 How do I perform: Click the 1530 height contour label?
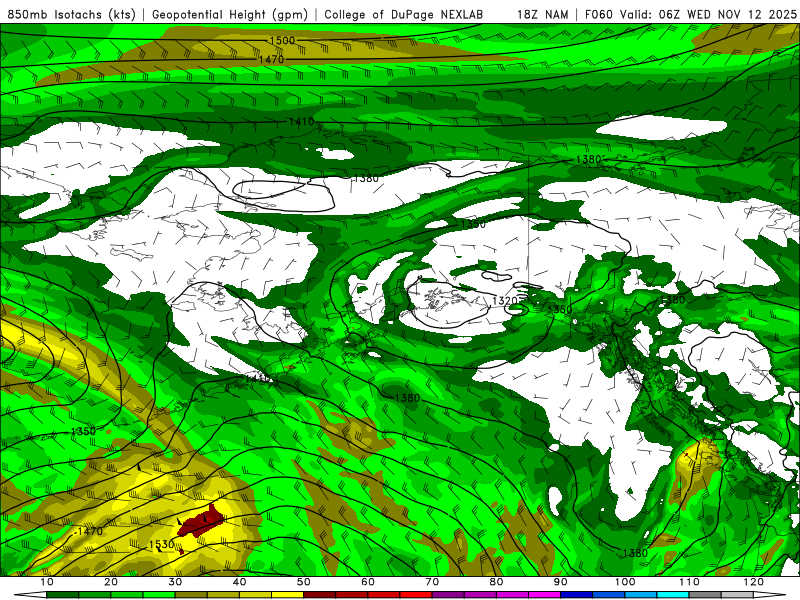pyautogui.click(x=162, y=545)
